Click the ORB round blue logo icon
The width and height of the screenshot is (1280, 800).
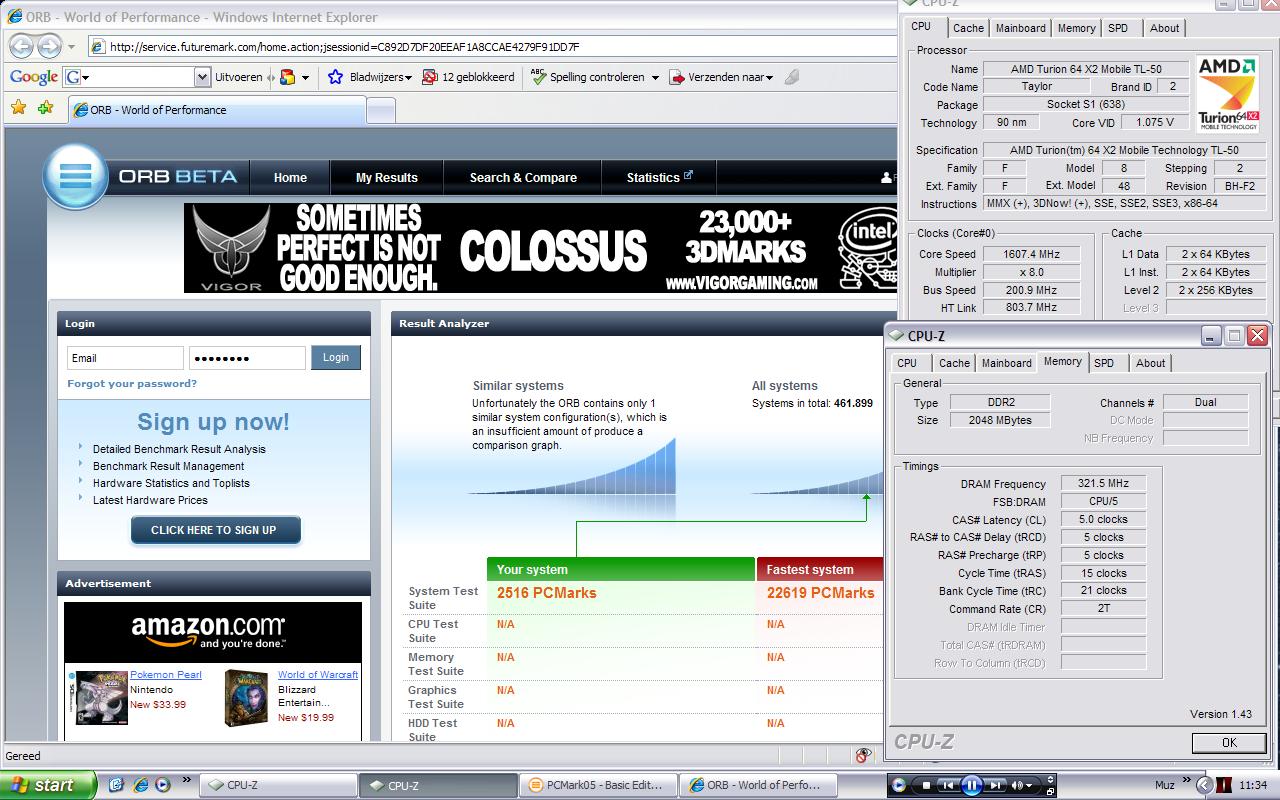click(75, 177)
